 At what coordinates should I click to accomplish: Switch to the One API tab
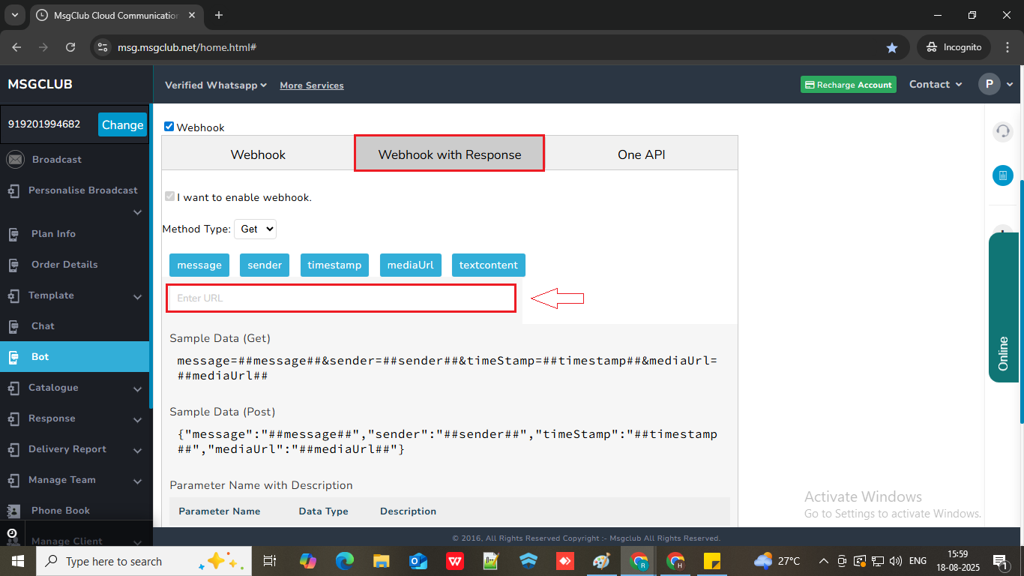[641, 155]
